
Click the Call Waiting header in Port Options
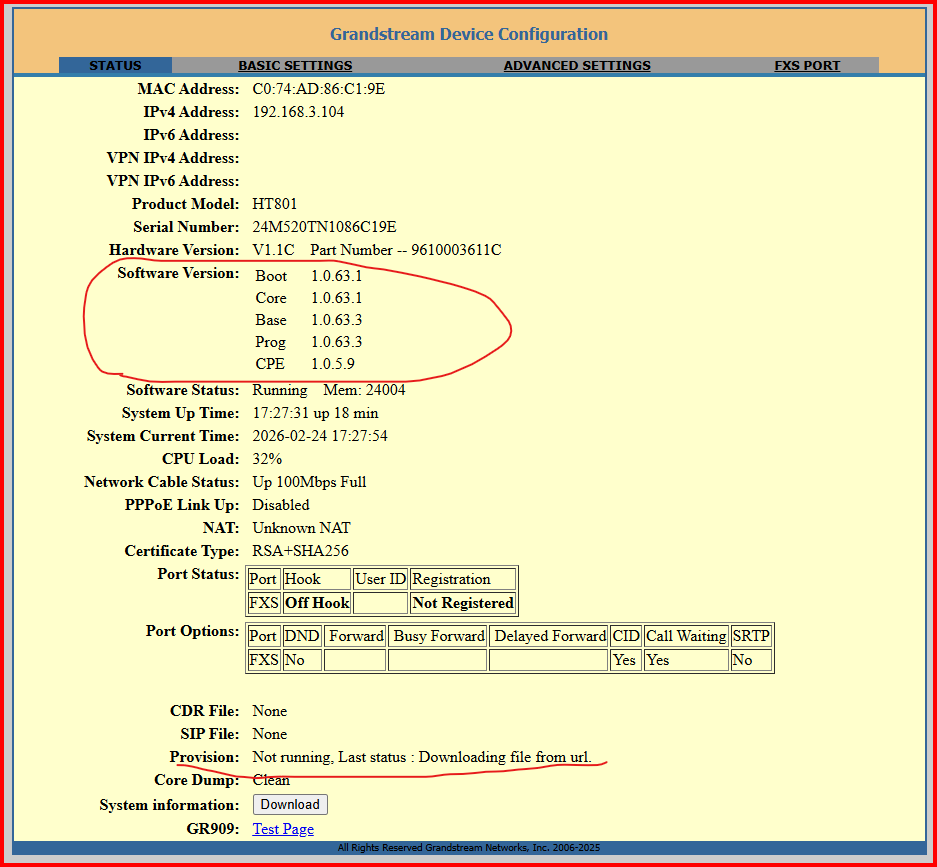[686, 636]
